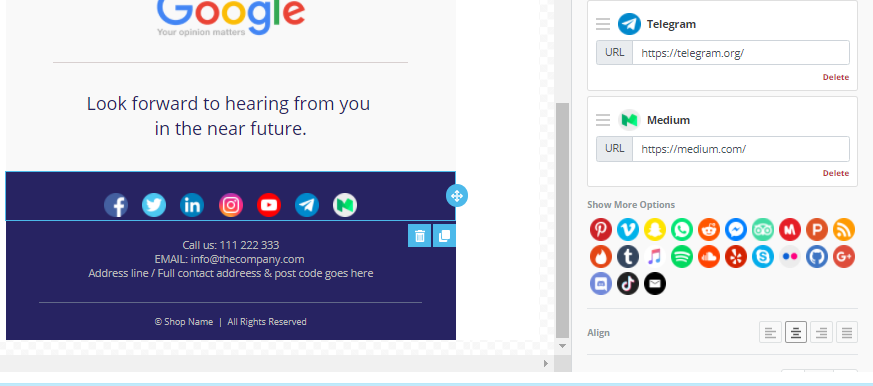Set alignment to left
Viewport: 873px width, 386px height.
pos(771,333)
